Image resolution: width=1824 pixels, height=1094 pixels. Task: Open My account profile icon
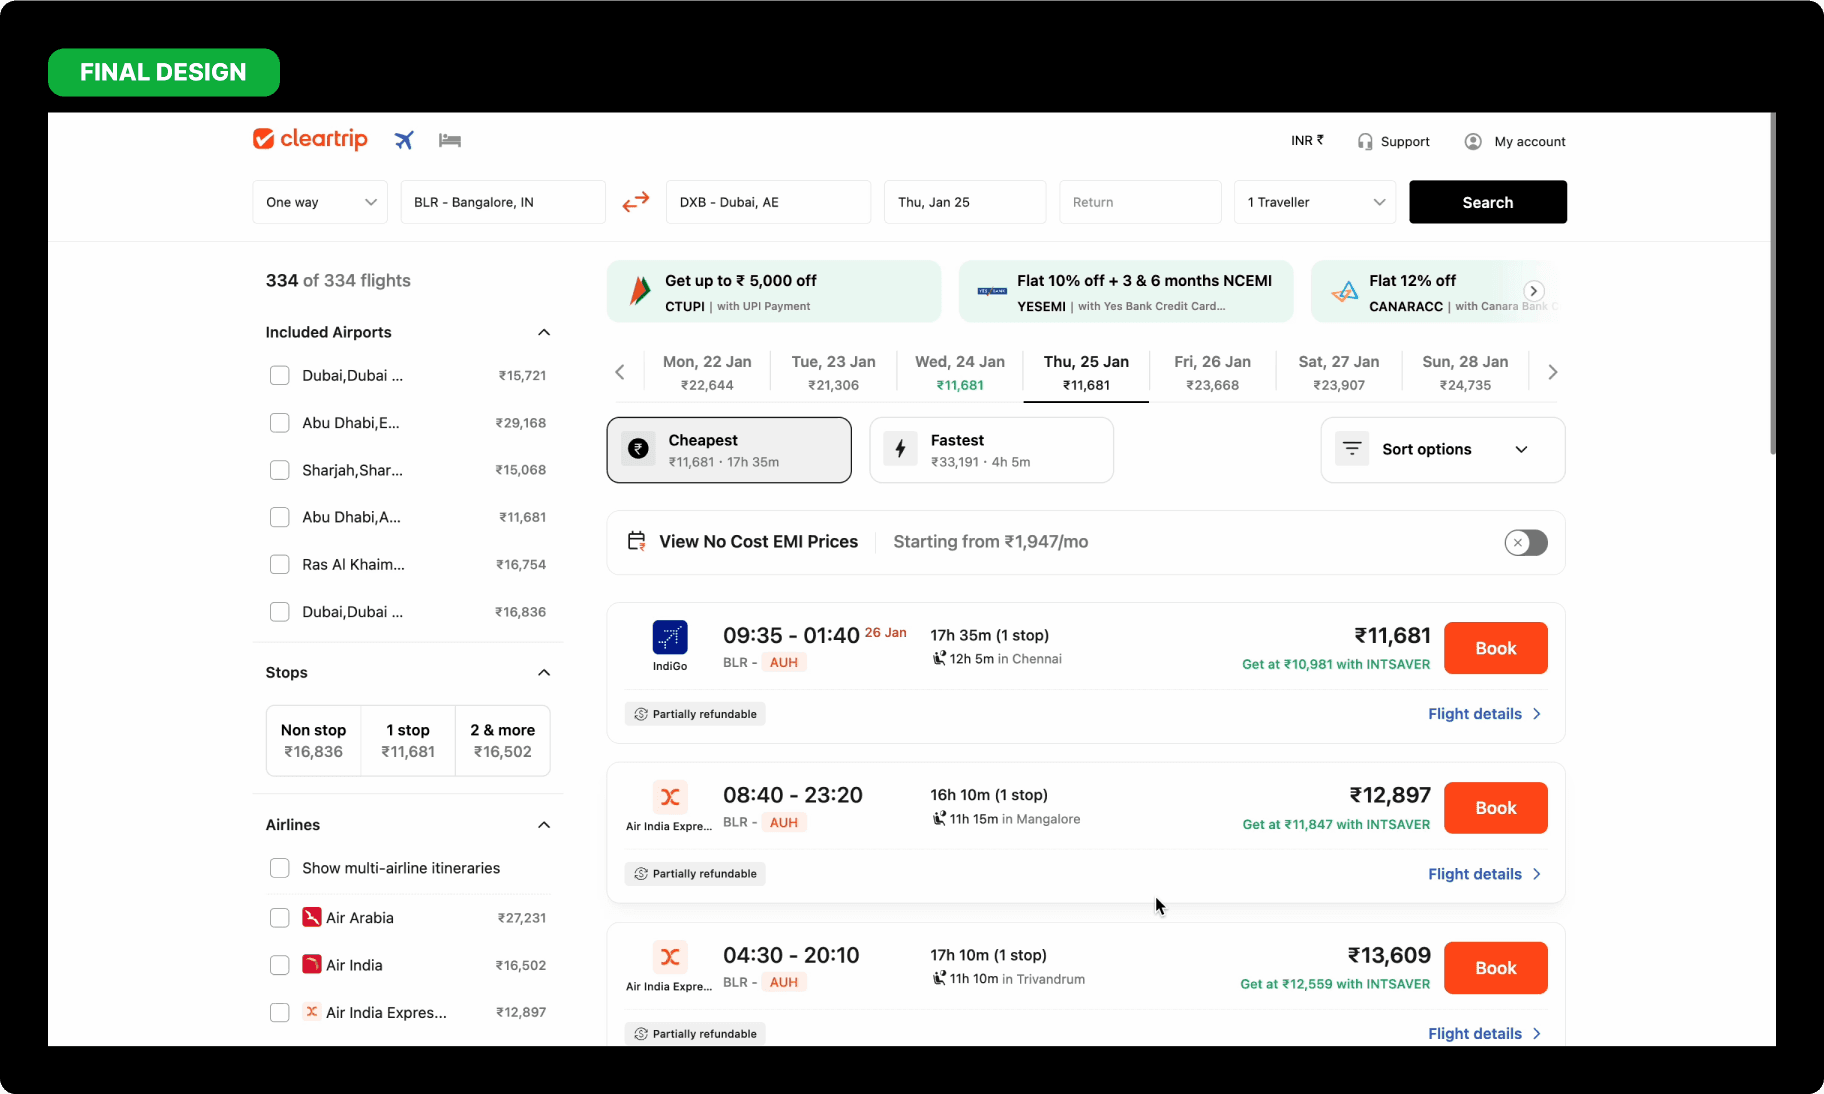coord(1473,142)
